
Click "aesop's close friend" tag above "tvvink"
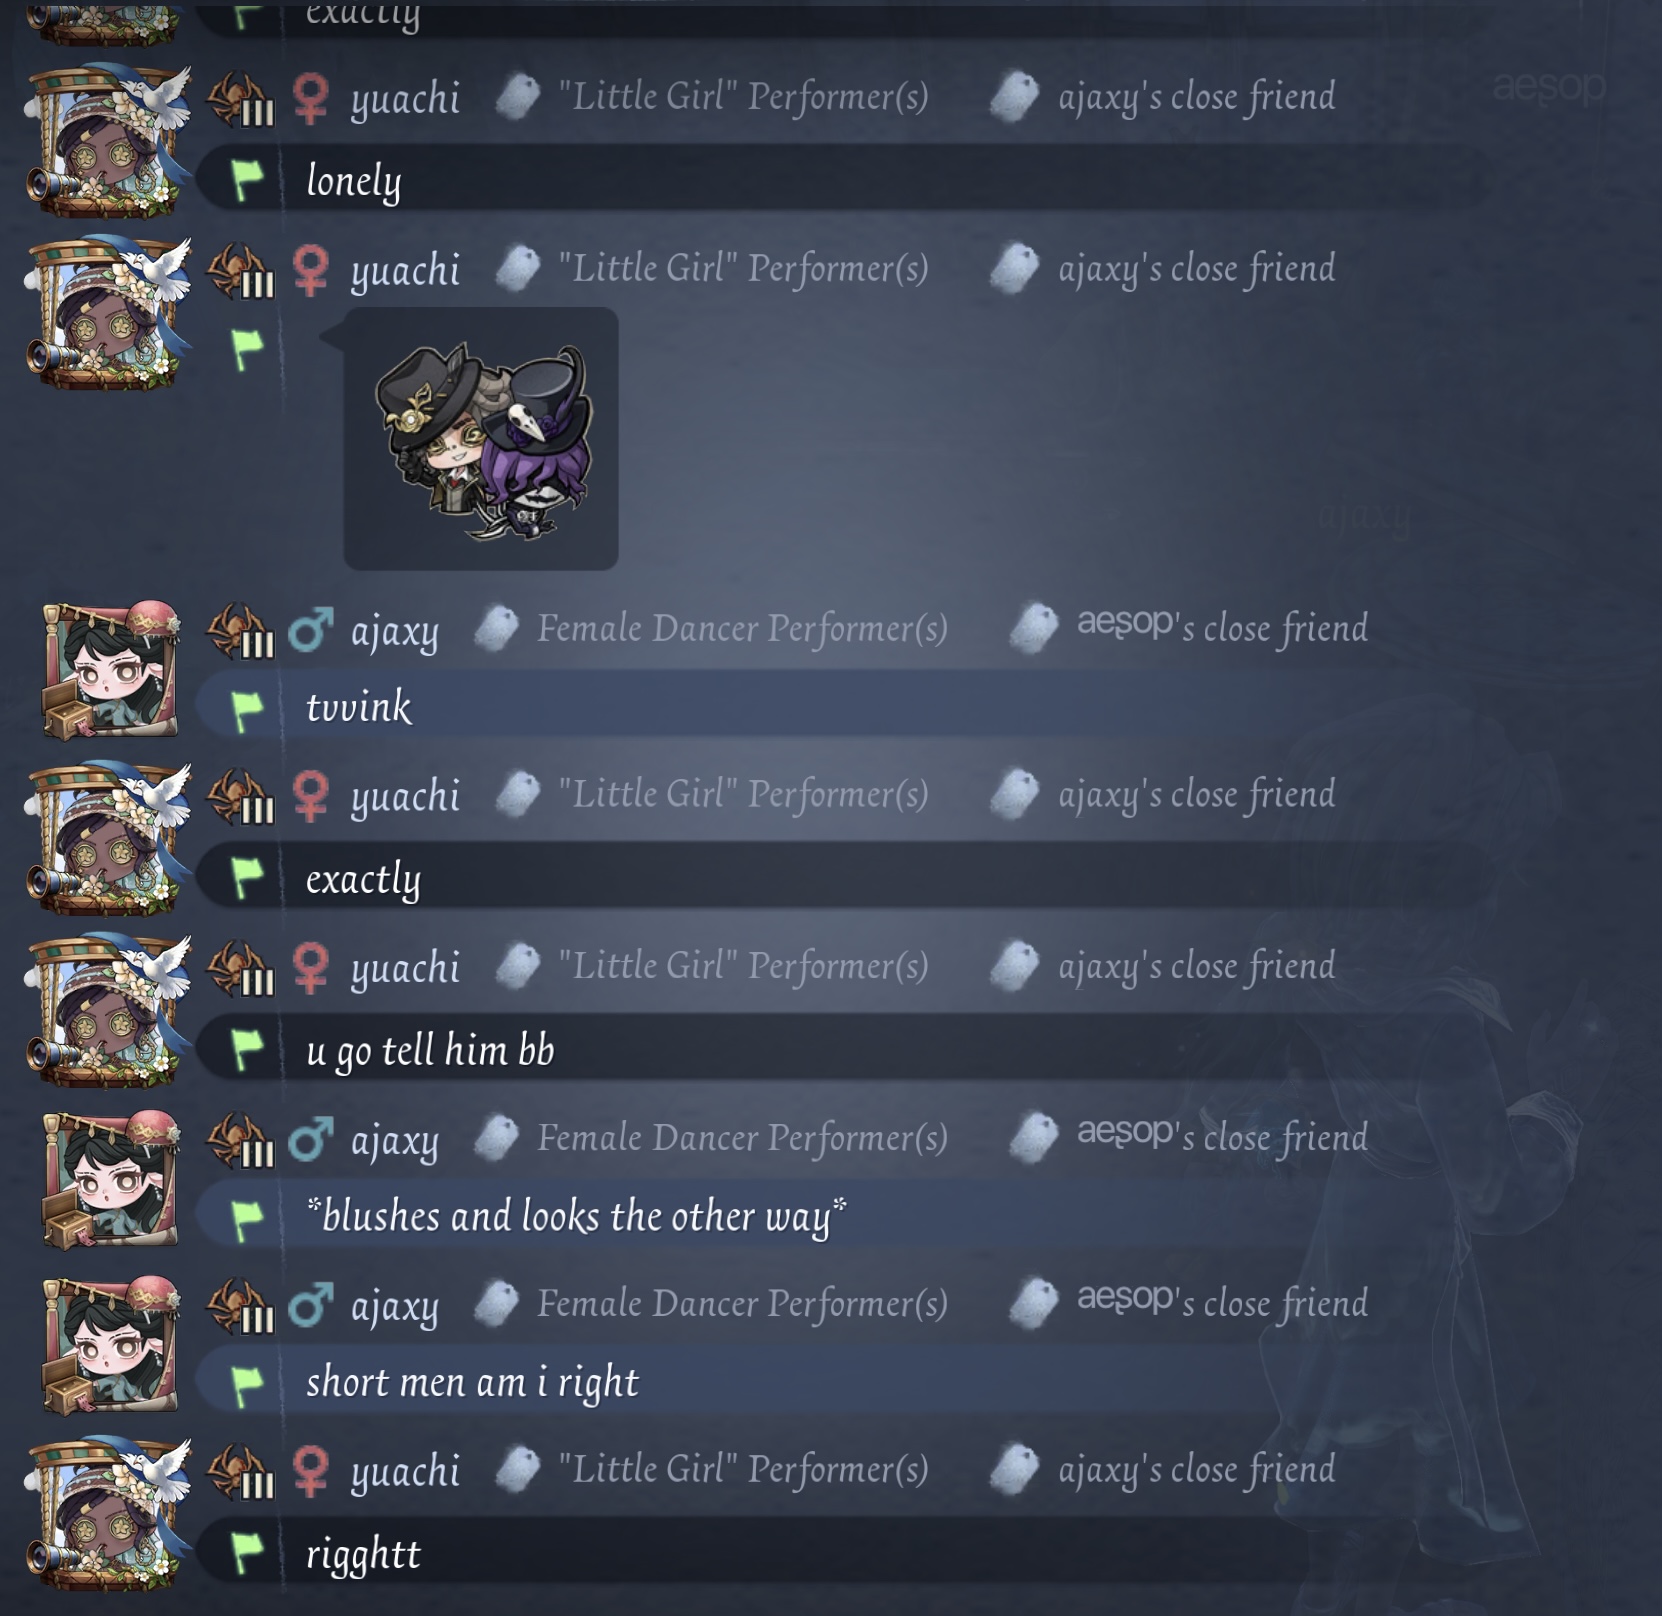point(1222,628)
